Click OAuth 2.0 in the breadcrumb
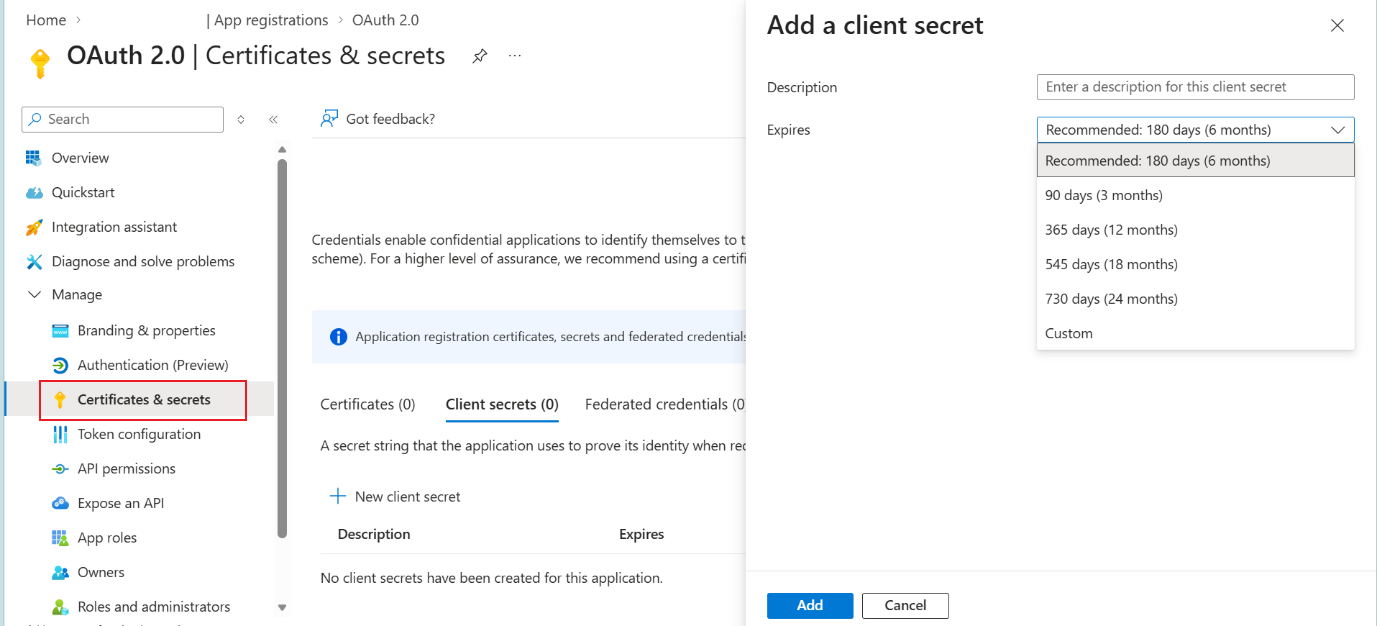This screenshot has height=626, width=1377. tap(385, 20)
